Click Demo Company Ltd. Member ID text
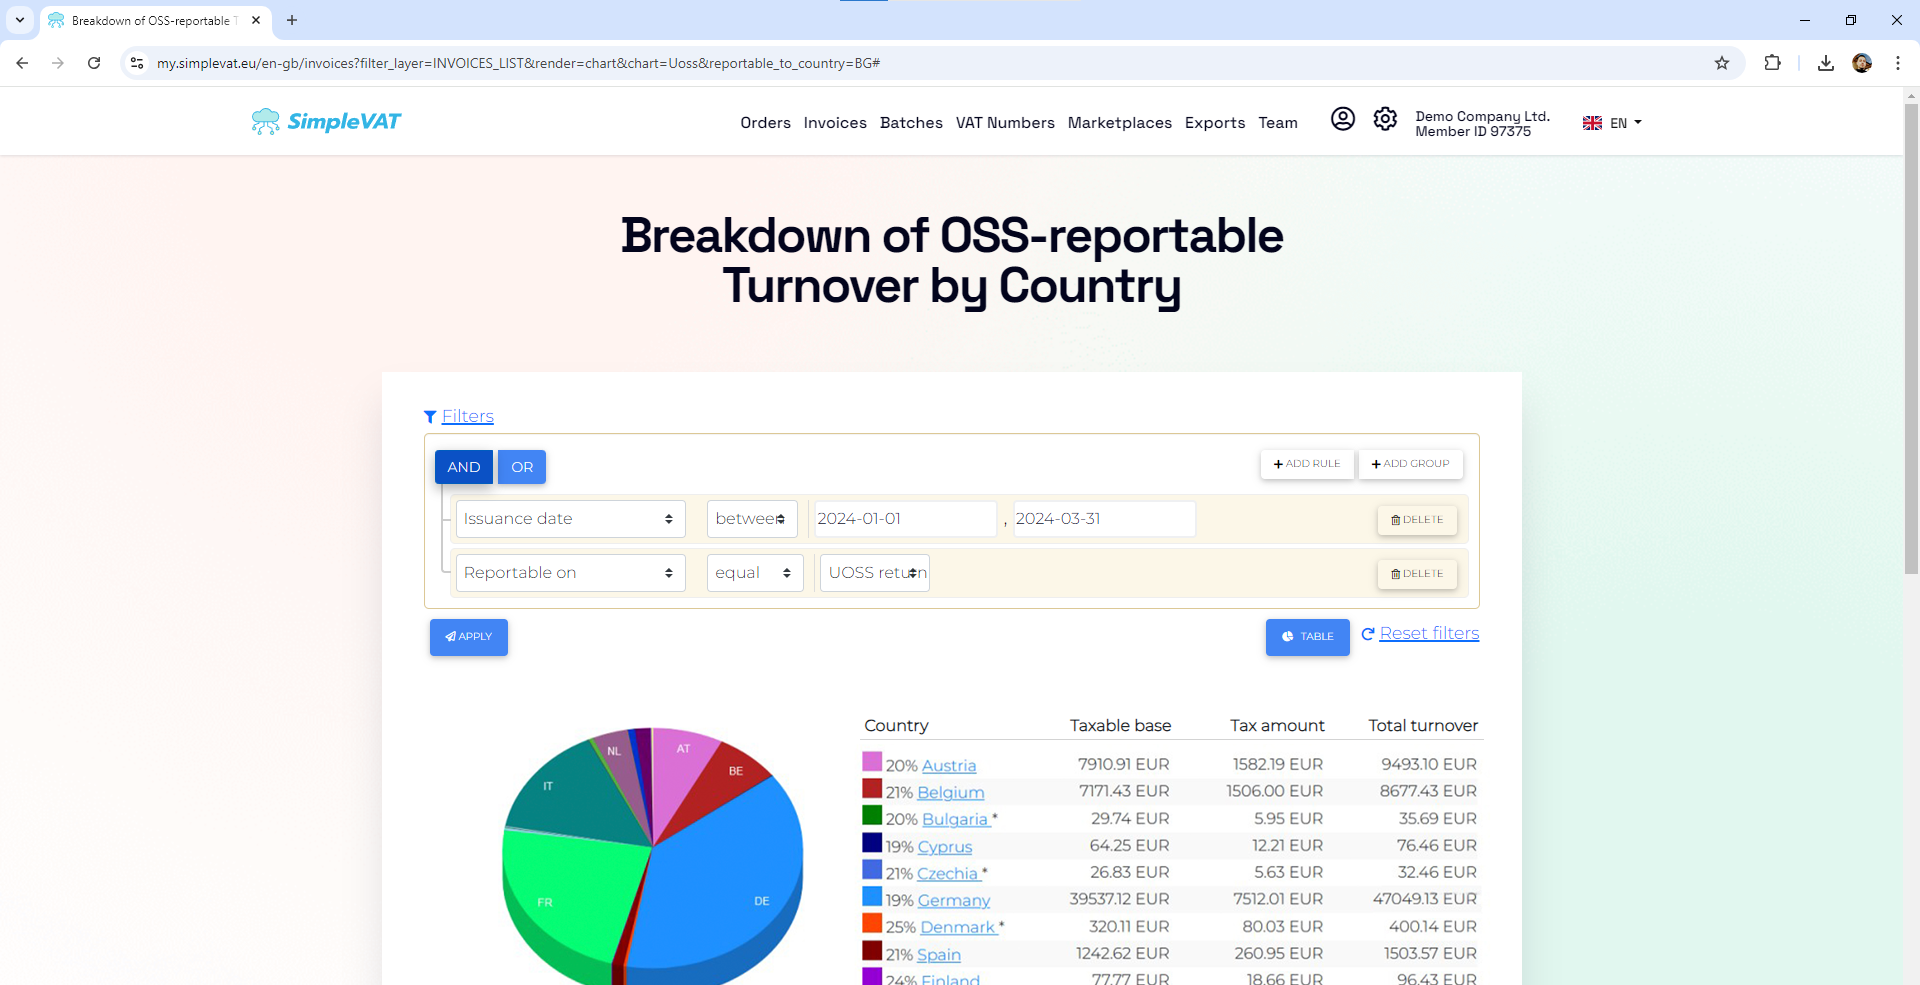 (x=1482, y=124)
